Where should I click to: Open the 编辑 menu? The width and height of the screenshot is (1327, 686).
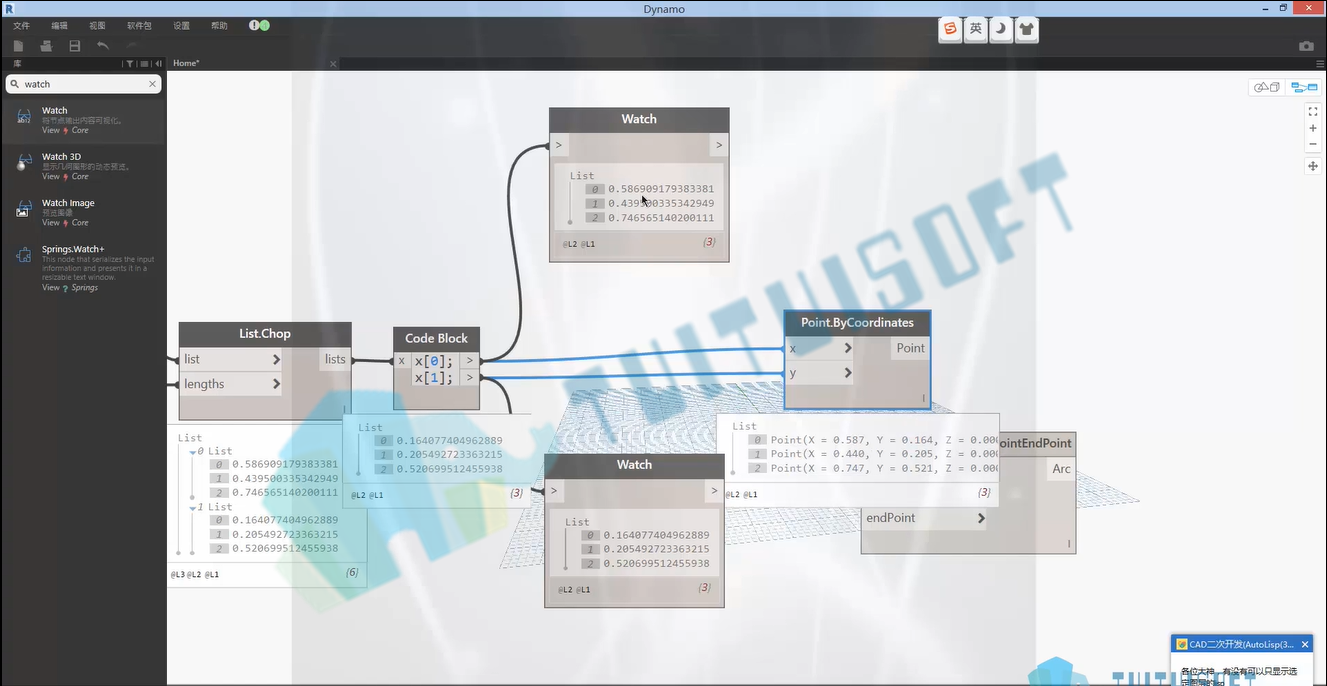pyautogui.click(x=60, y=26)
